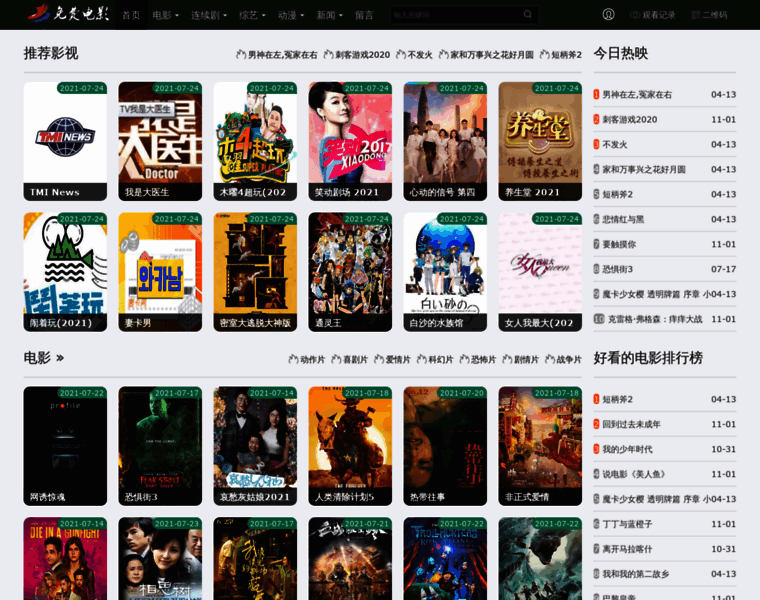Open the 我是大医生 poster
The image size is (760, 600).
pyautogui.click(x=160, y=141)
